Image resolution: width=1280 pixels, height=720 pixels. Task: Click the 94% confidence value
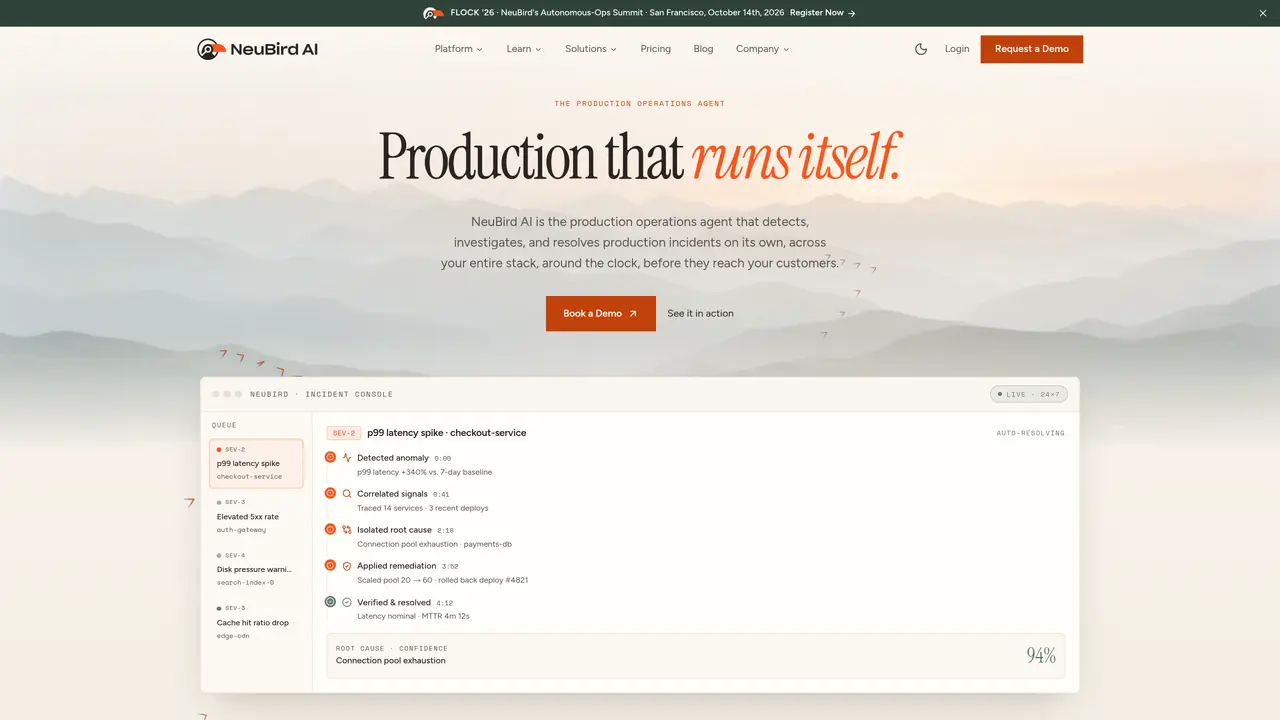1041,656
